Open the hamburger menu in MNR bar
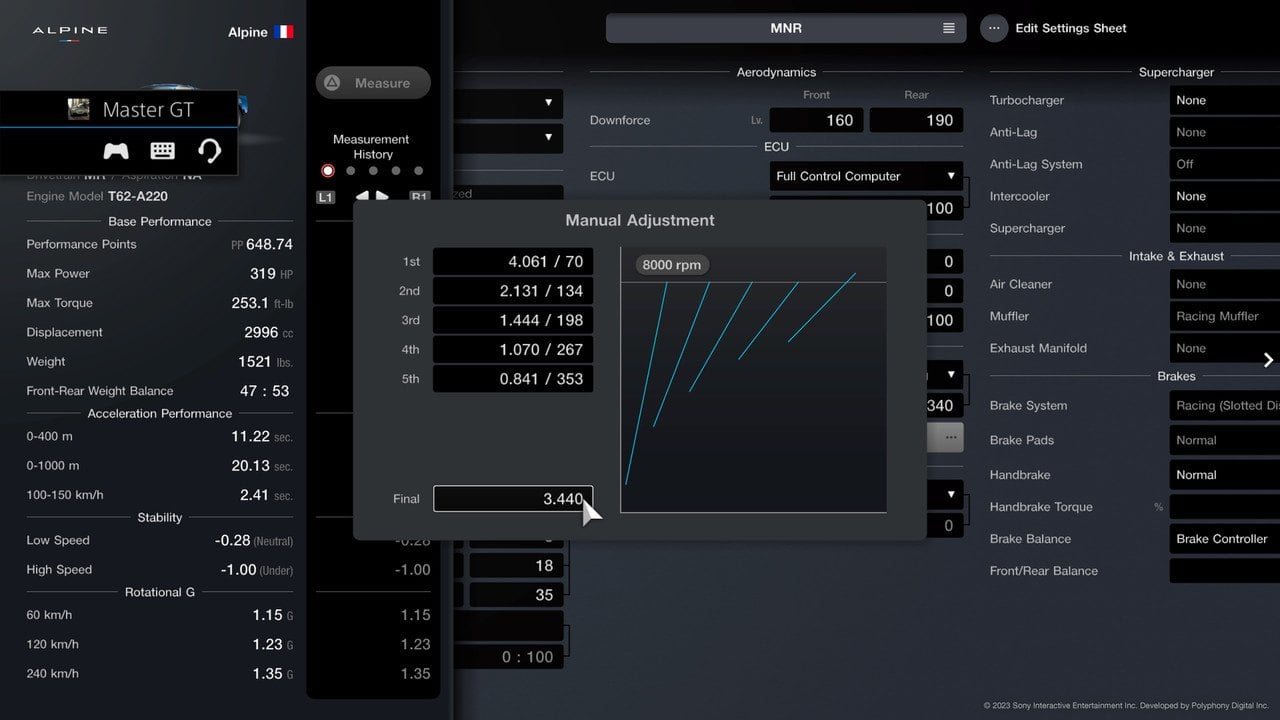The image size is (1280, 720). click(949, 28)
